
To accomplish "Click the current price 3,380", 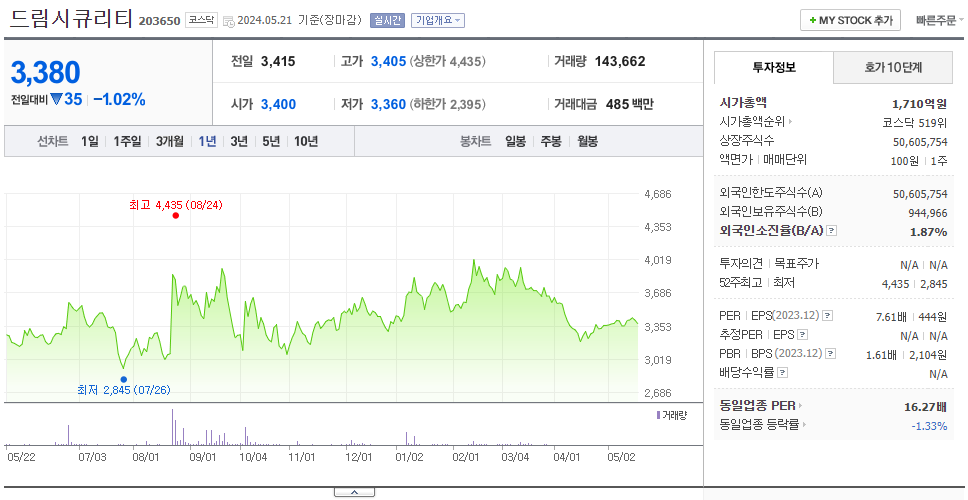I will pyautogui.click(x=45, y=73).
